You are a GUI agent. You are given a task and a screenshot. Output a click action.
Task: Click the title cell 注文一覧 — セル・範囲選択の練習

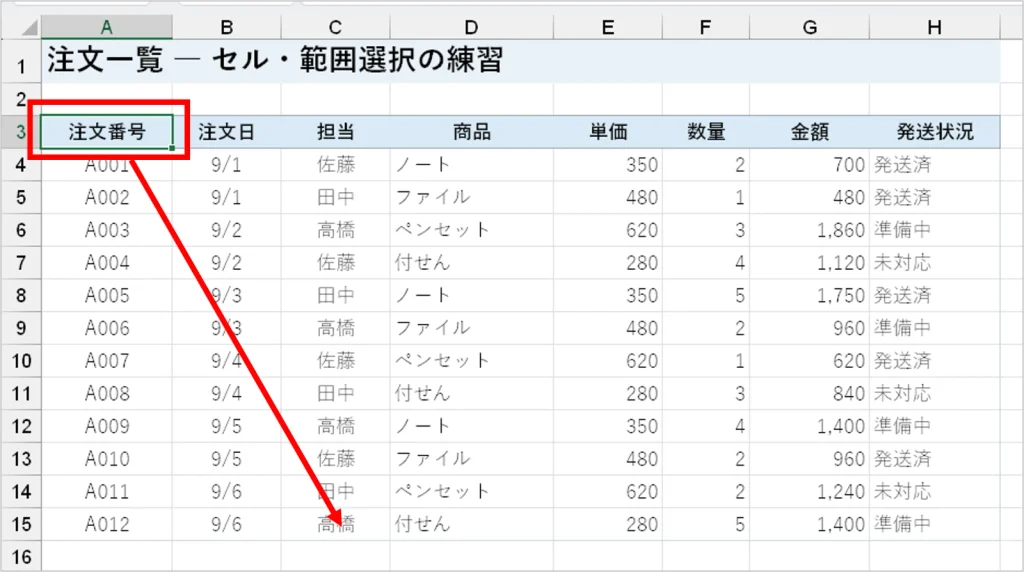click(x=275, y=60)
